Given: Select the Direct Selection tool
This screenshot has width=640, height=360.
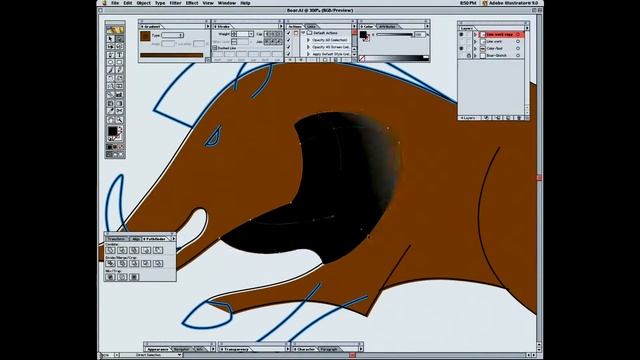Looking at the screenshot, I should [x=119, y=39].
